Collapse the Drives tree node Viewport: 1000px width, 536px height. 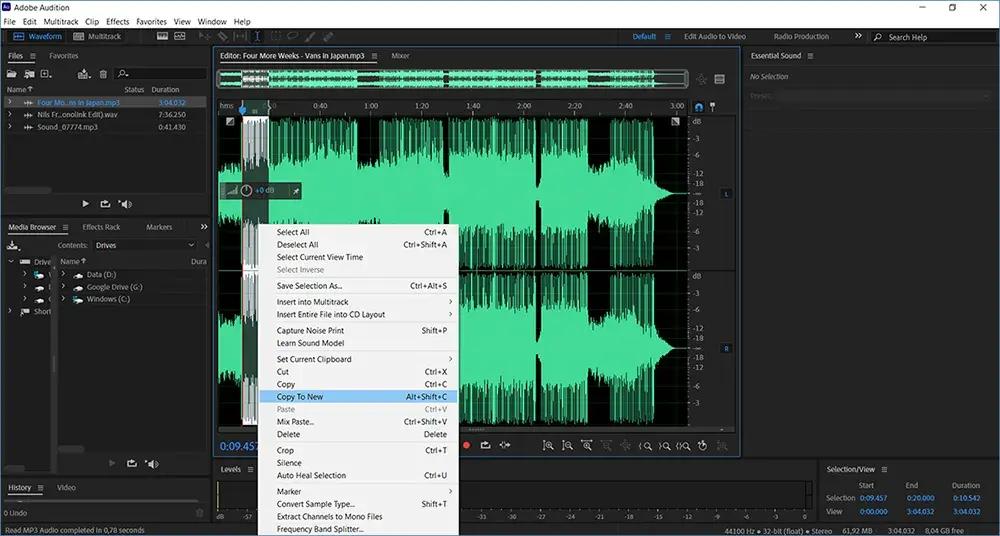[10, 262]
